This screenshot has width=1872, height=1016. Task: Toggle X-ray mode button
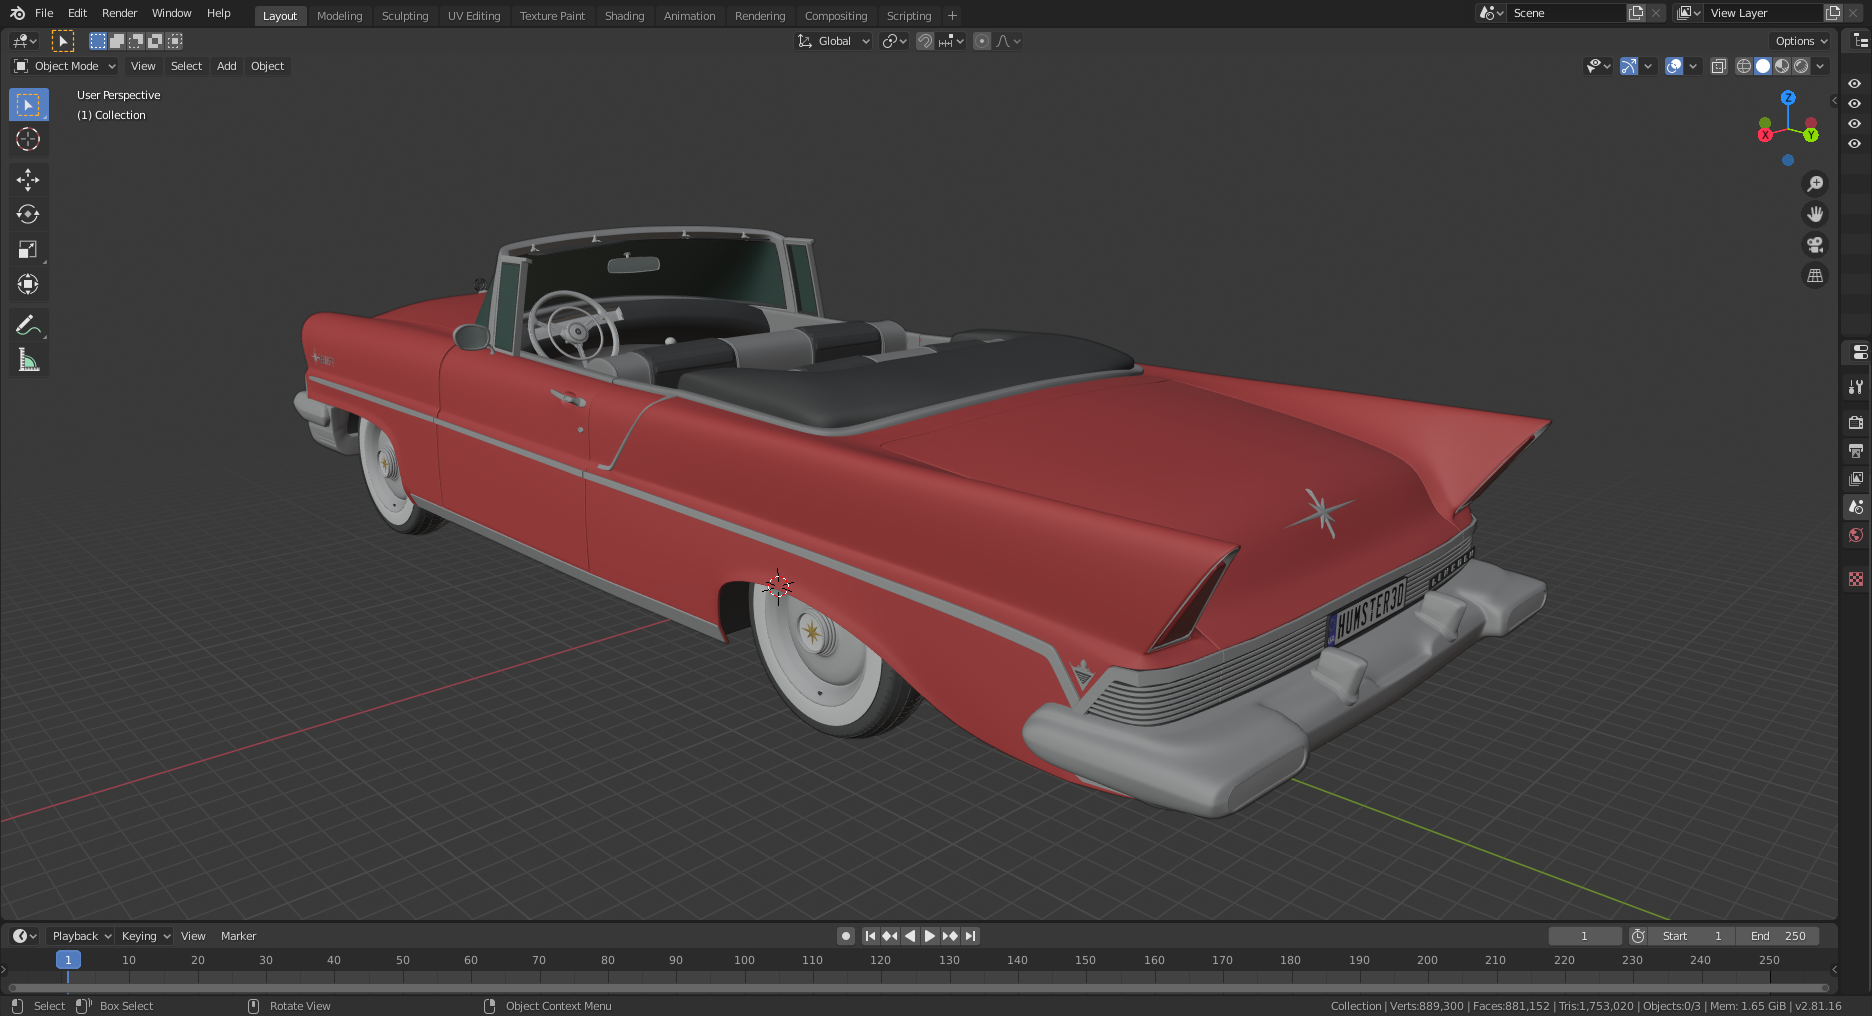coord(1718,66)
